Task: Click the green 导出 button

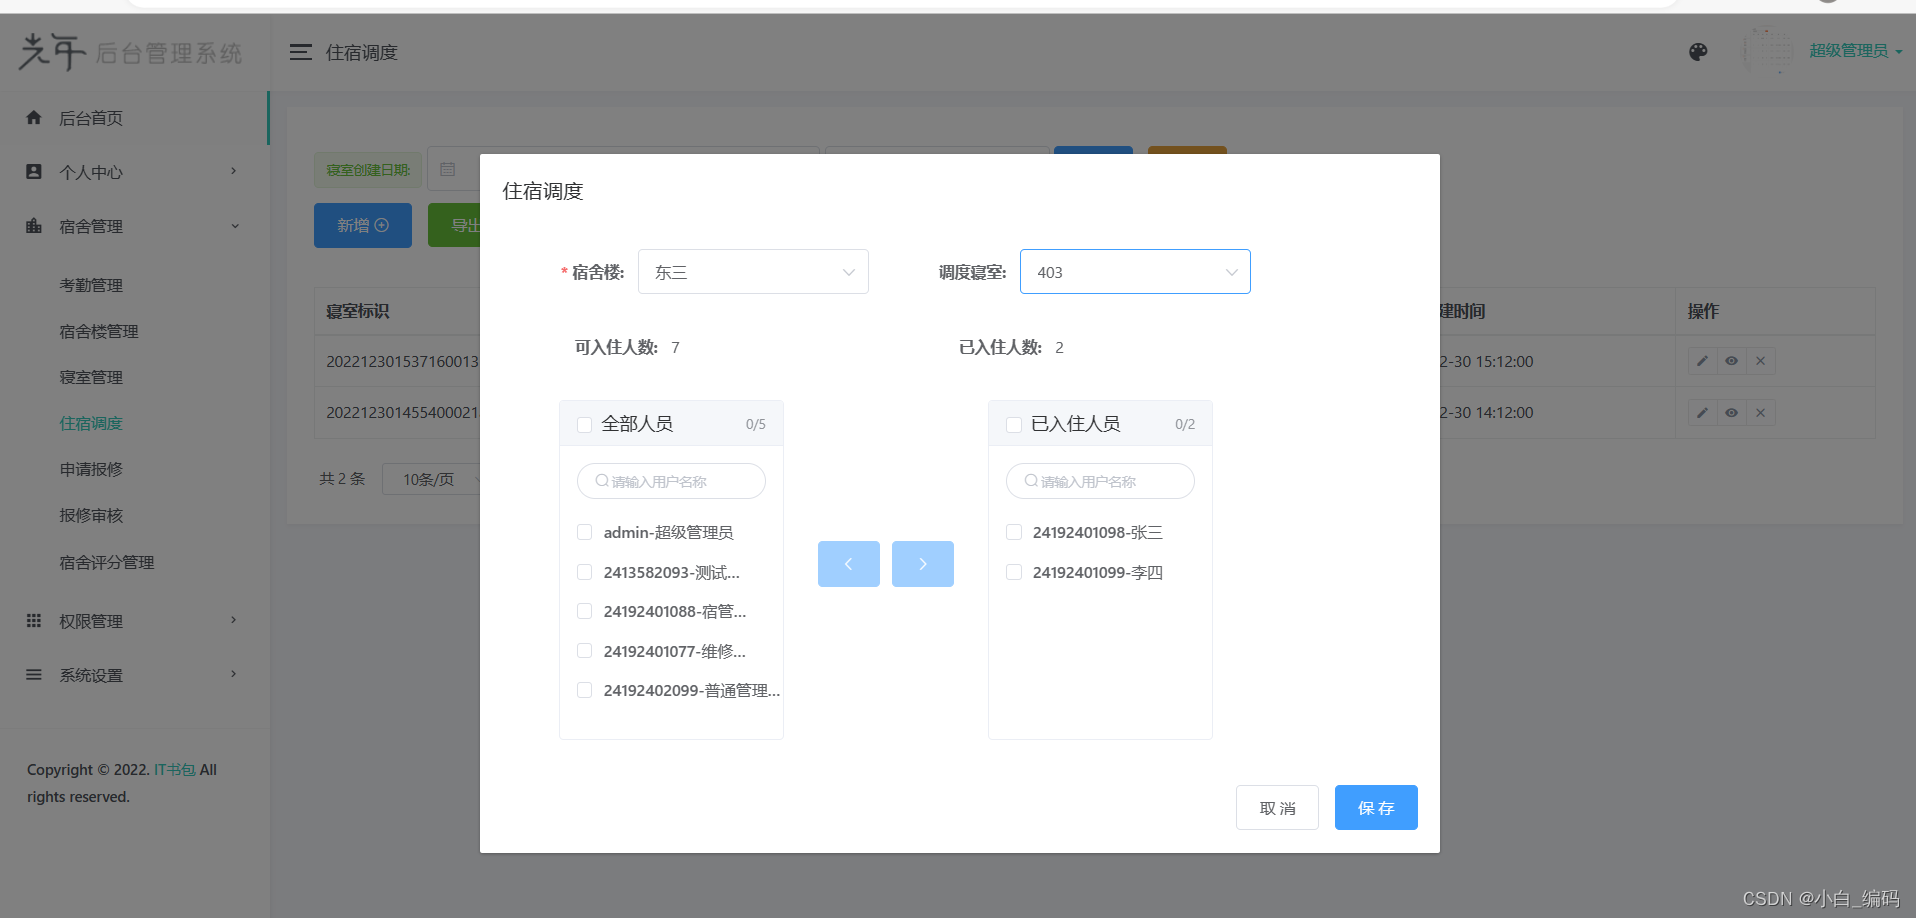Action: 454,225
